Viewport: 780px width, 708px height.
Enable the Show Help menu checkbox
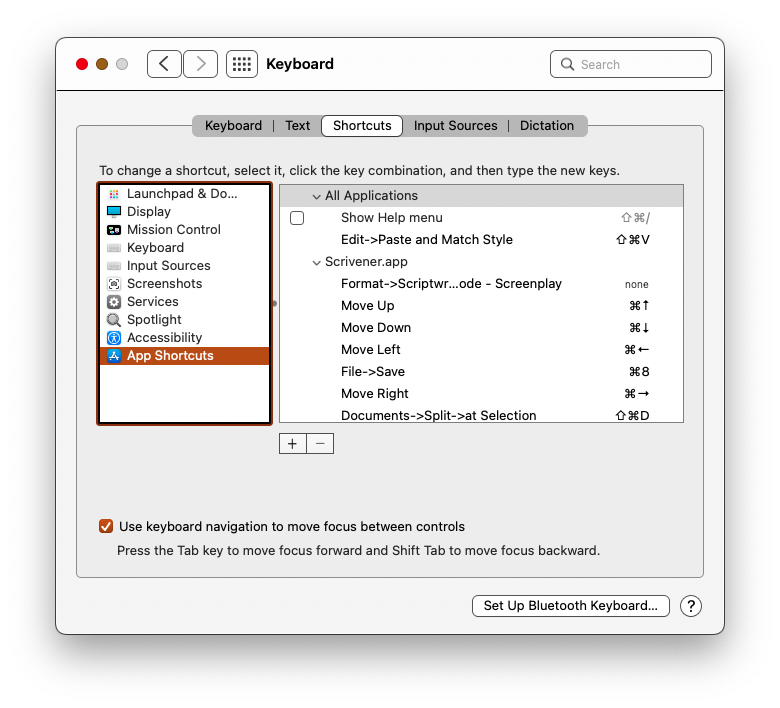[297, 218]
